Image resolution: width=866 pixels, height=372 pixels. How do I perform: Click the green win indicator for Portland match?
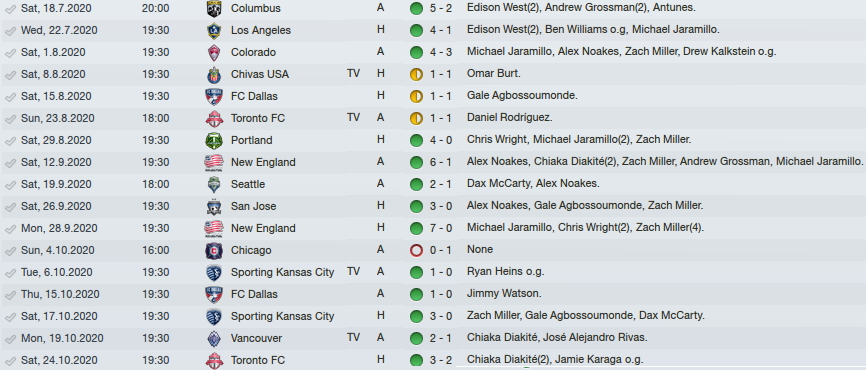tap(416, 140)
